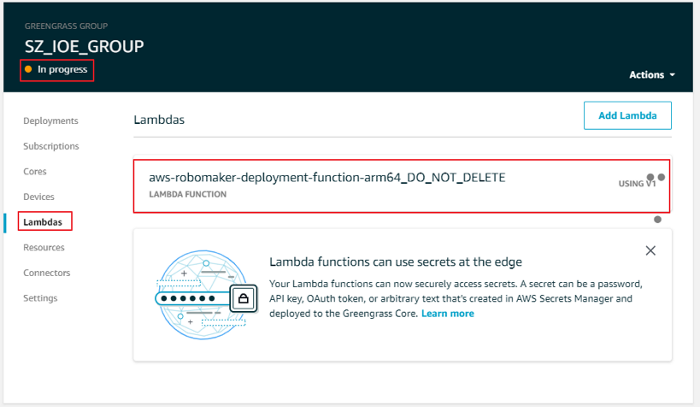Click the Add Lambda button
700x407 pixels.
pyautogui.click(x=627, y=116)
